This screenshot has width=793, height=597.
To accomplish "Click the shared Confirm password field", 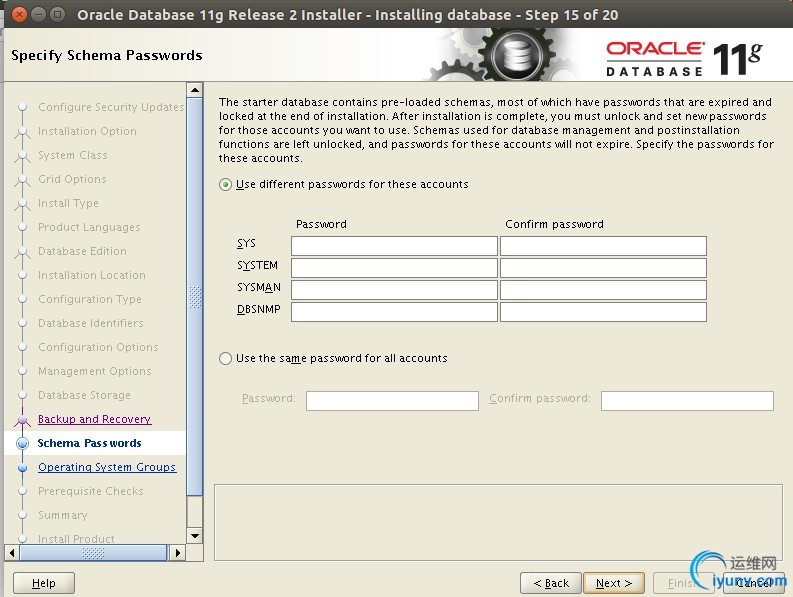I will (687, 401).
